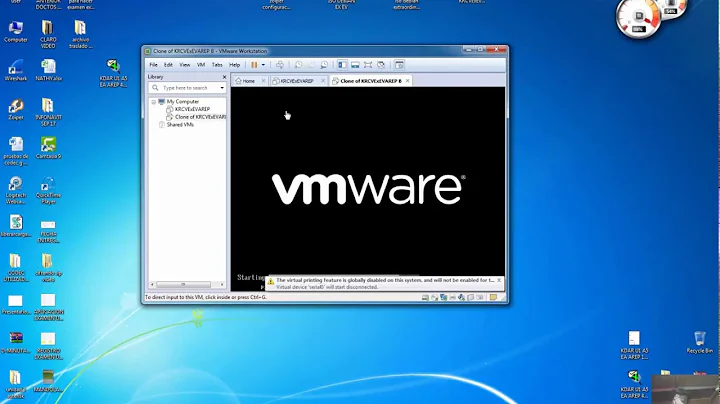This screenshot has width=720, height=404.
Task: Open the library search options dropdown
Action: [222, 88]
